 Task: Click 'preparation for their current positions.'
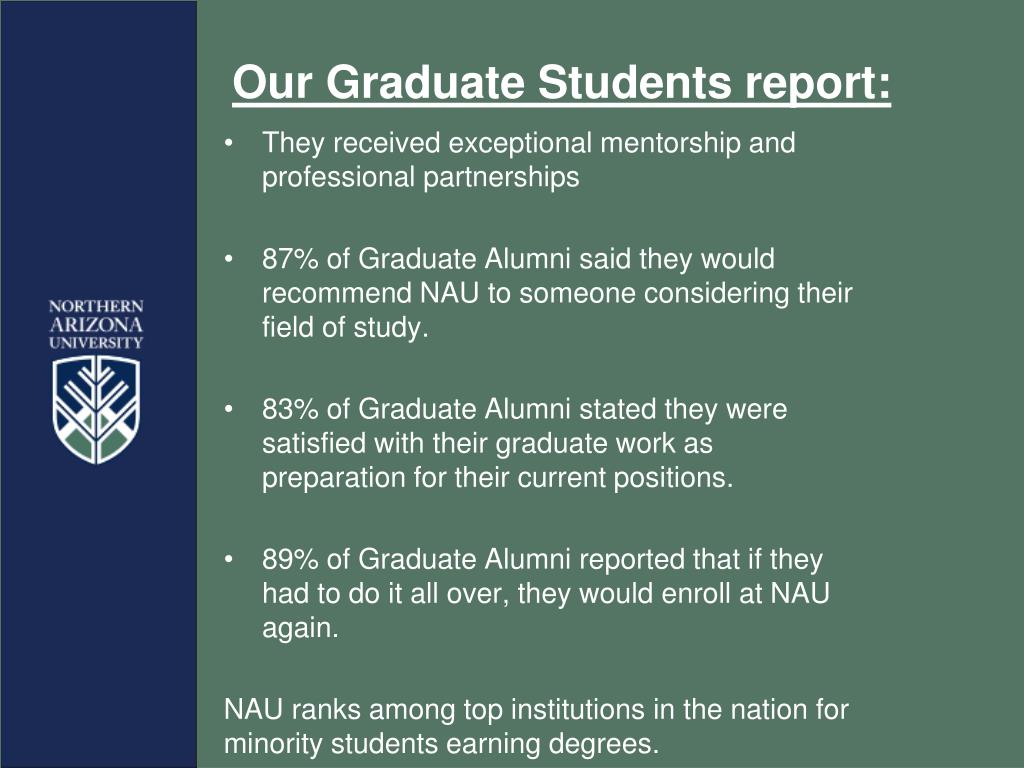point(498,477)
